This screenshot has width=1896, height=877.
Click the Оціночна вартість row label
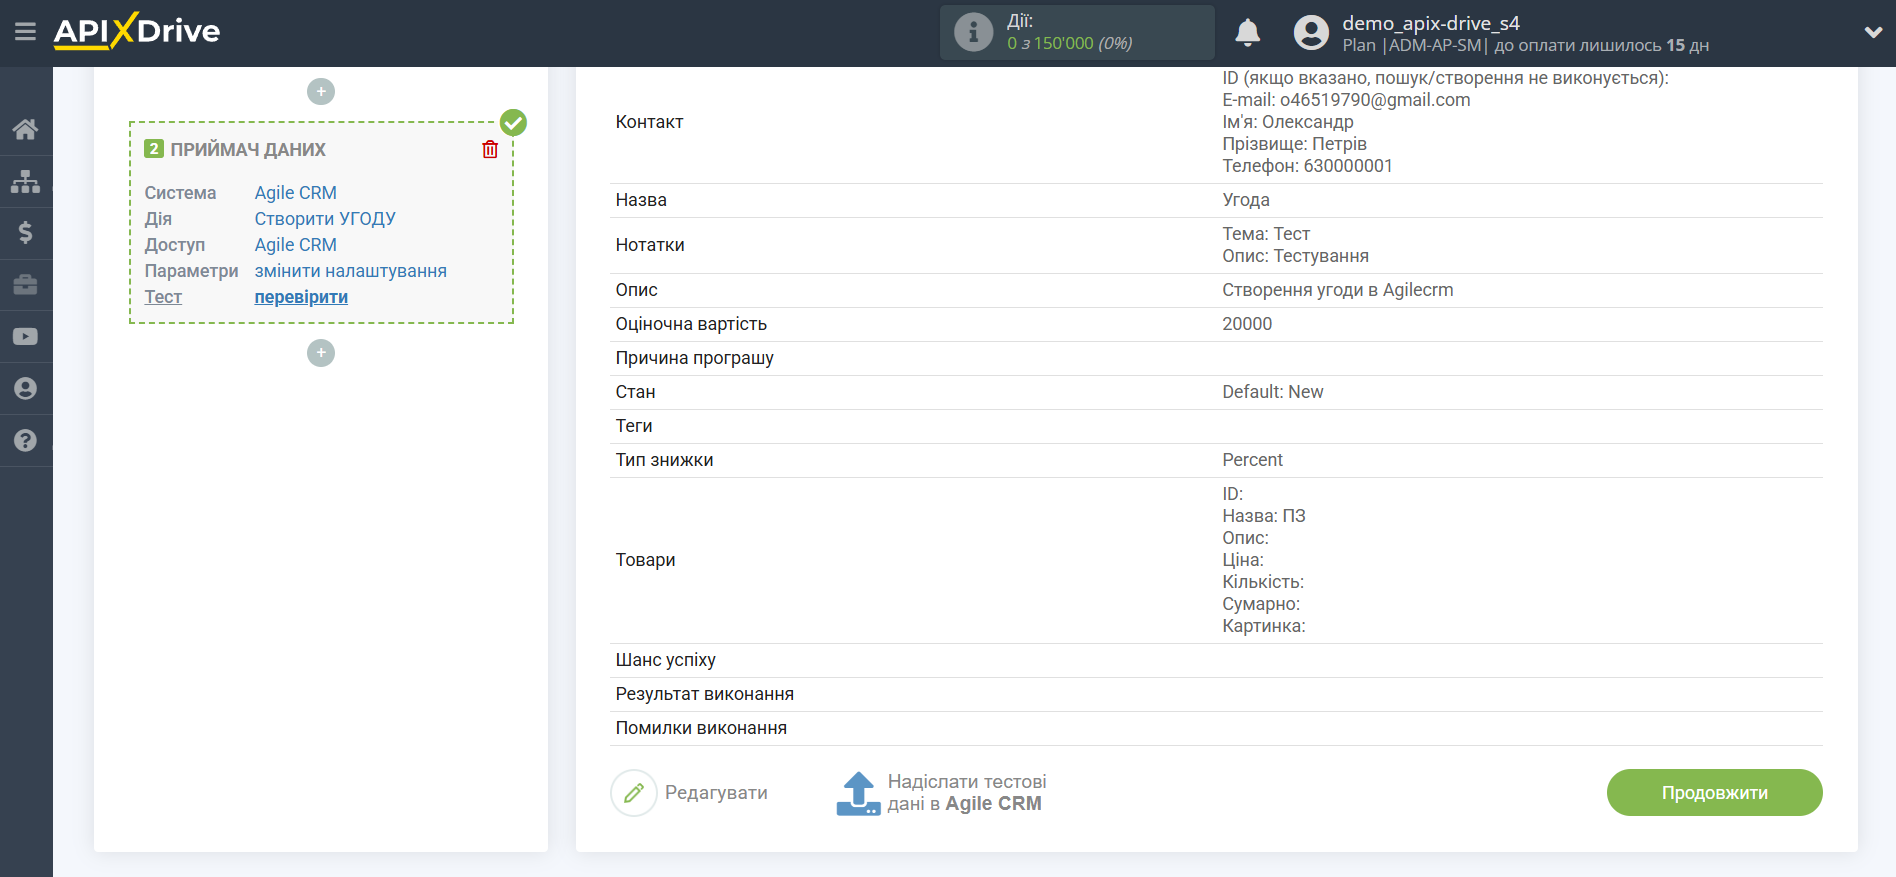coord(691,324)
